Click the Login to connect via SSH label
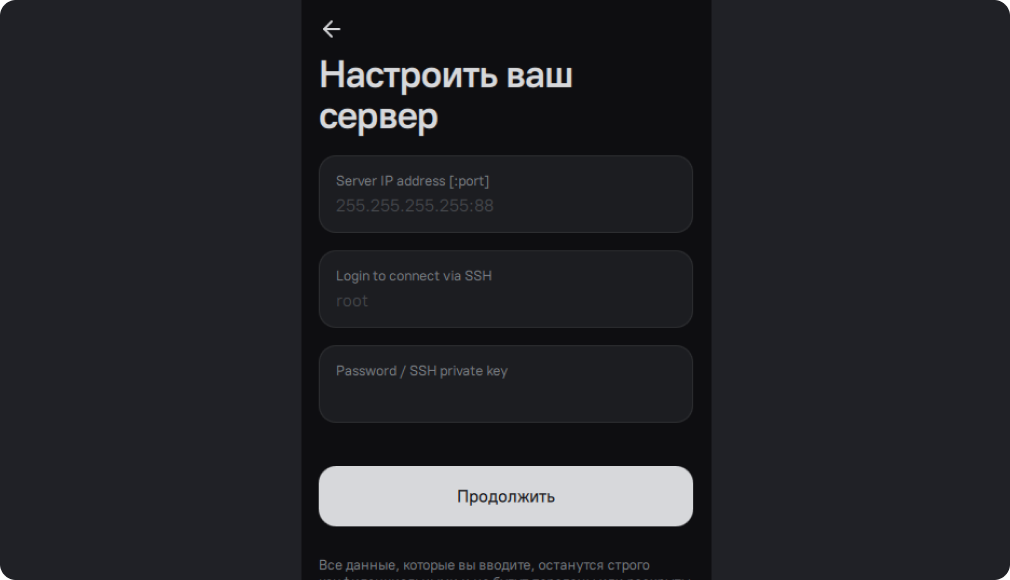 (x=414, y=276)
